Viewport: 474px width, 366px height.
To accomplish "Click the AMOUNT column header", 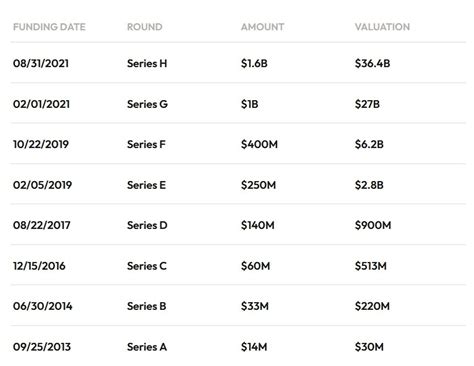I will coord(263,27).
